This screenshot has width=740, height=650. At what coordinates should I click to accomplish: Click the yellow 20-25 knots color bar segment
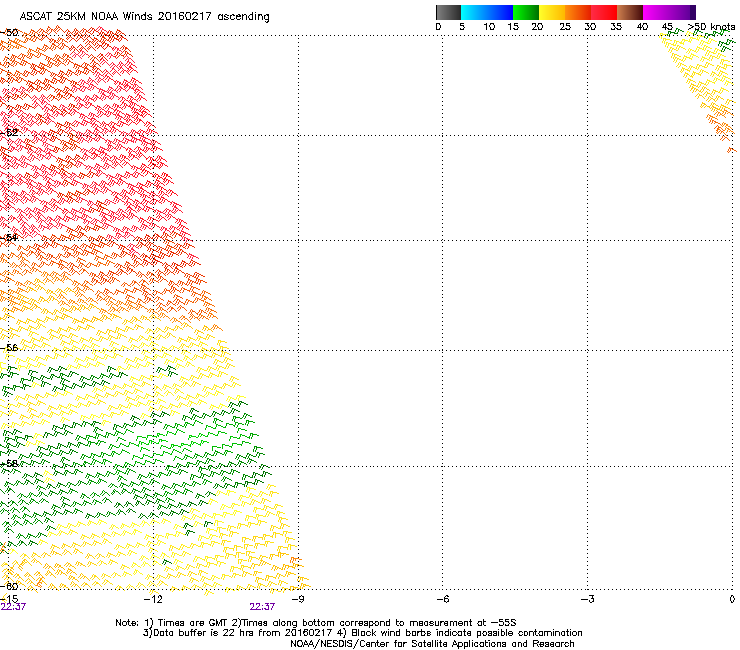tap(552, 12)
